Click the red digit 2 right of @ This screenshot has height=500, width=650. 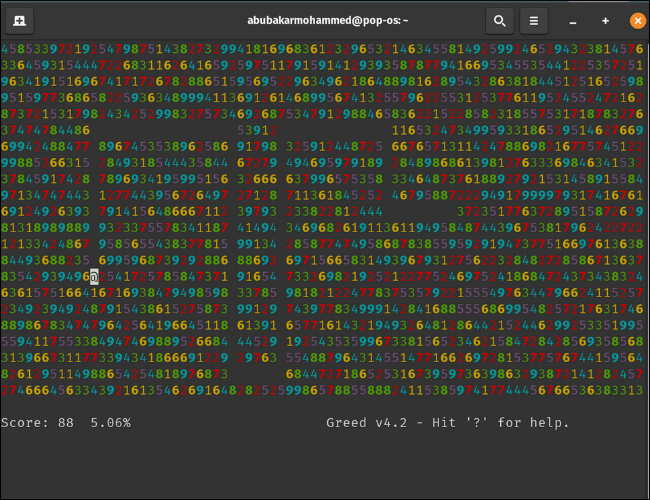tap(102, 275)
